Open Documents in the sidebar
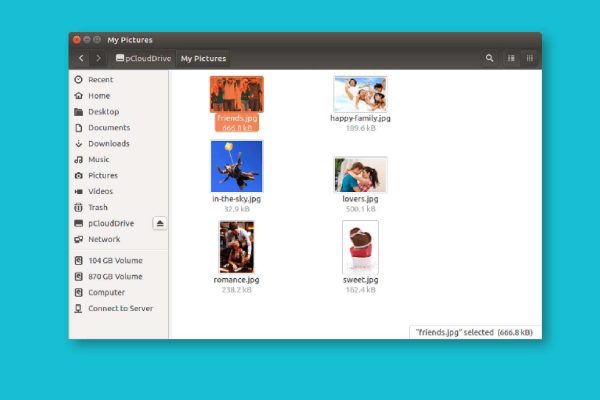This screenshot has height=400, width=600. coord(119,127)
